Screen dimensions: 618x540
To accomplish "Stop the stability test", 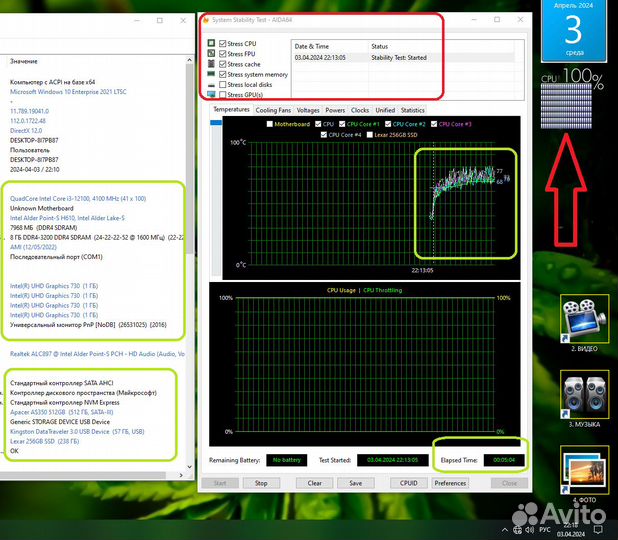I will [x=261, y=483].
